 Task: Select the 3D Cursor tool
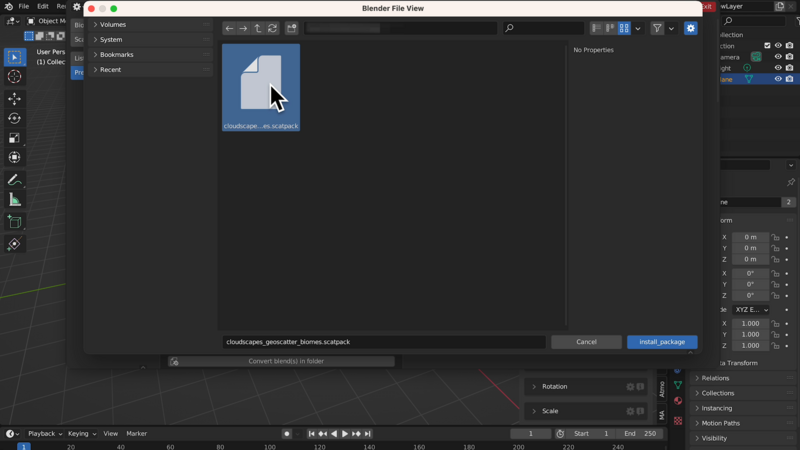[14, 77]
